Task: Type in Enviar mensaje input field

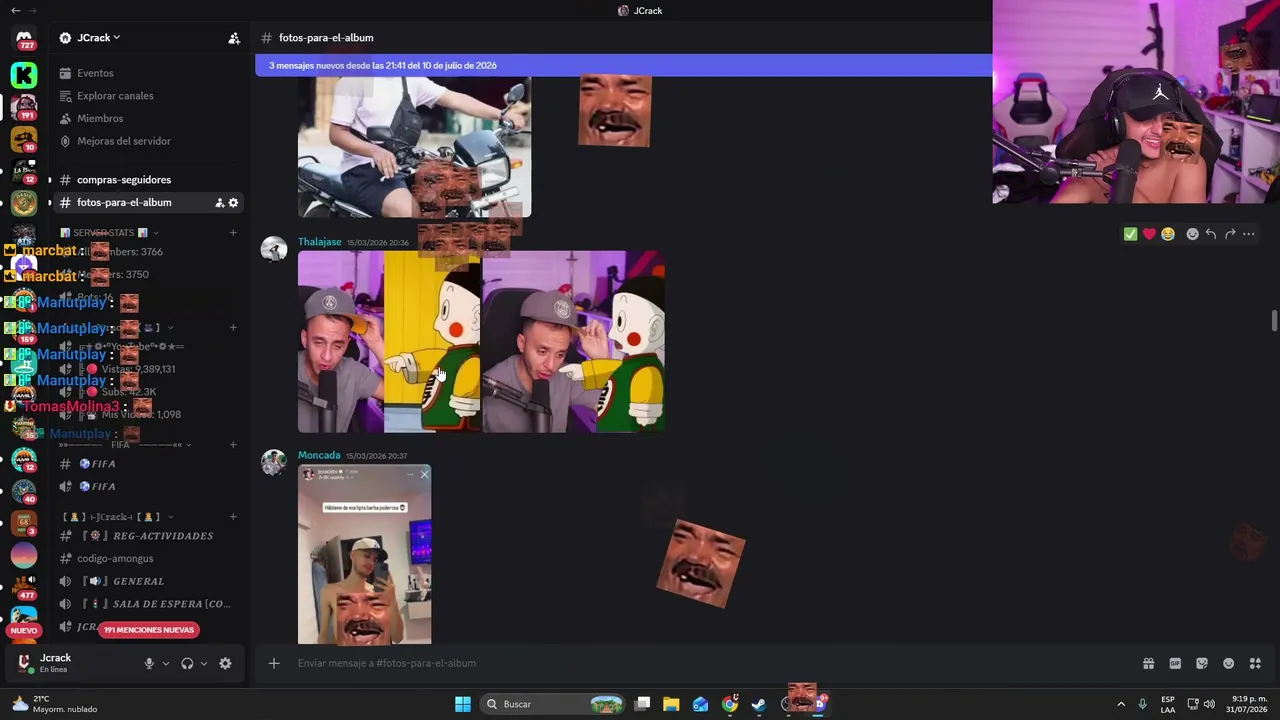Action: (710, 663)
